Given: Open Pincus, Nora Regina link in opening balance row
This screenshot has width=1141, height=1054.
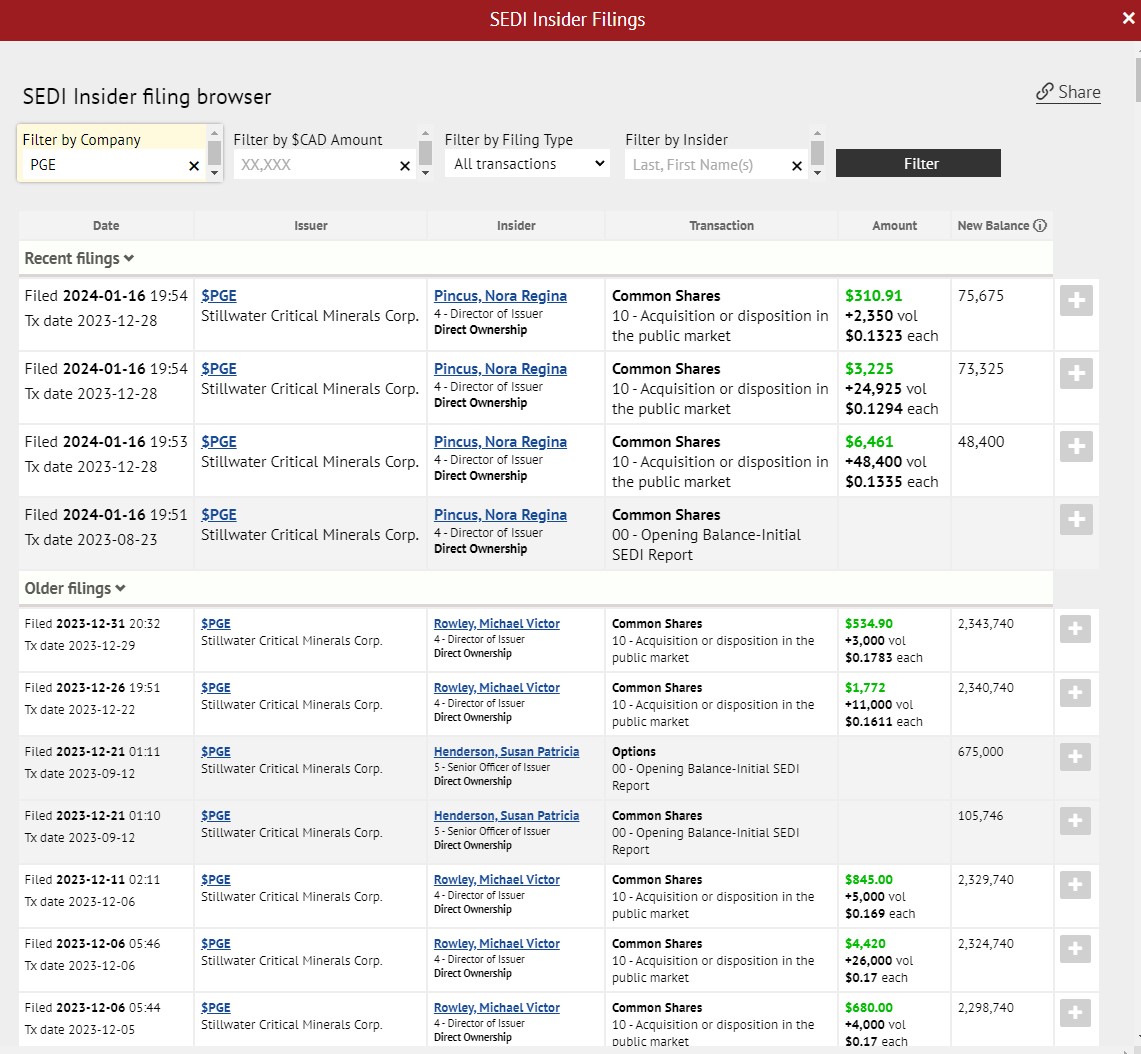Looking at the screenshot, I should [500, 515].
